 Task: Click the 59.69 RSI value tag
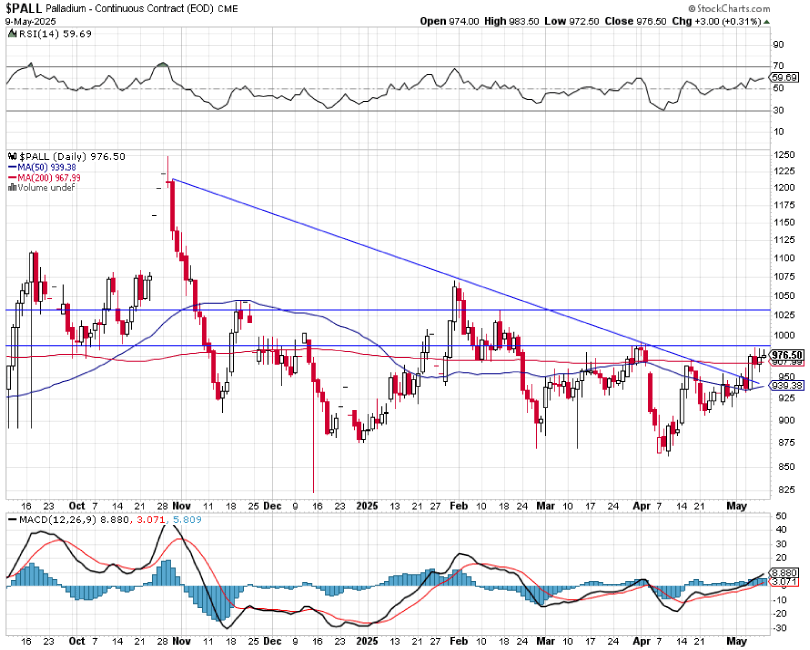[x=787, y=77]
